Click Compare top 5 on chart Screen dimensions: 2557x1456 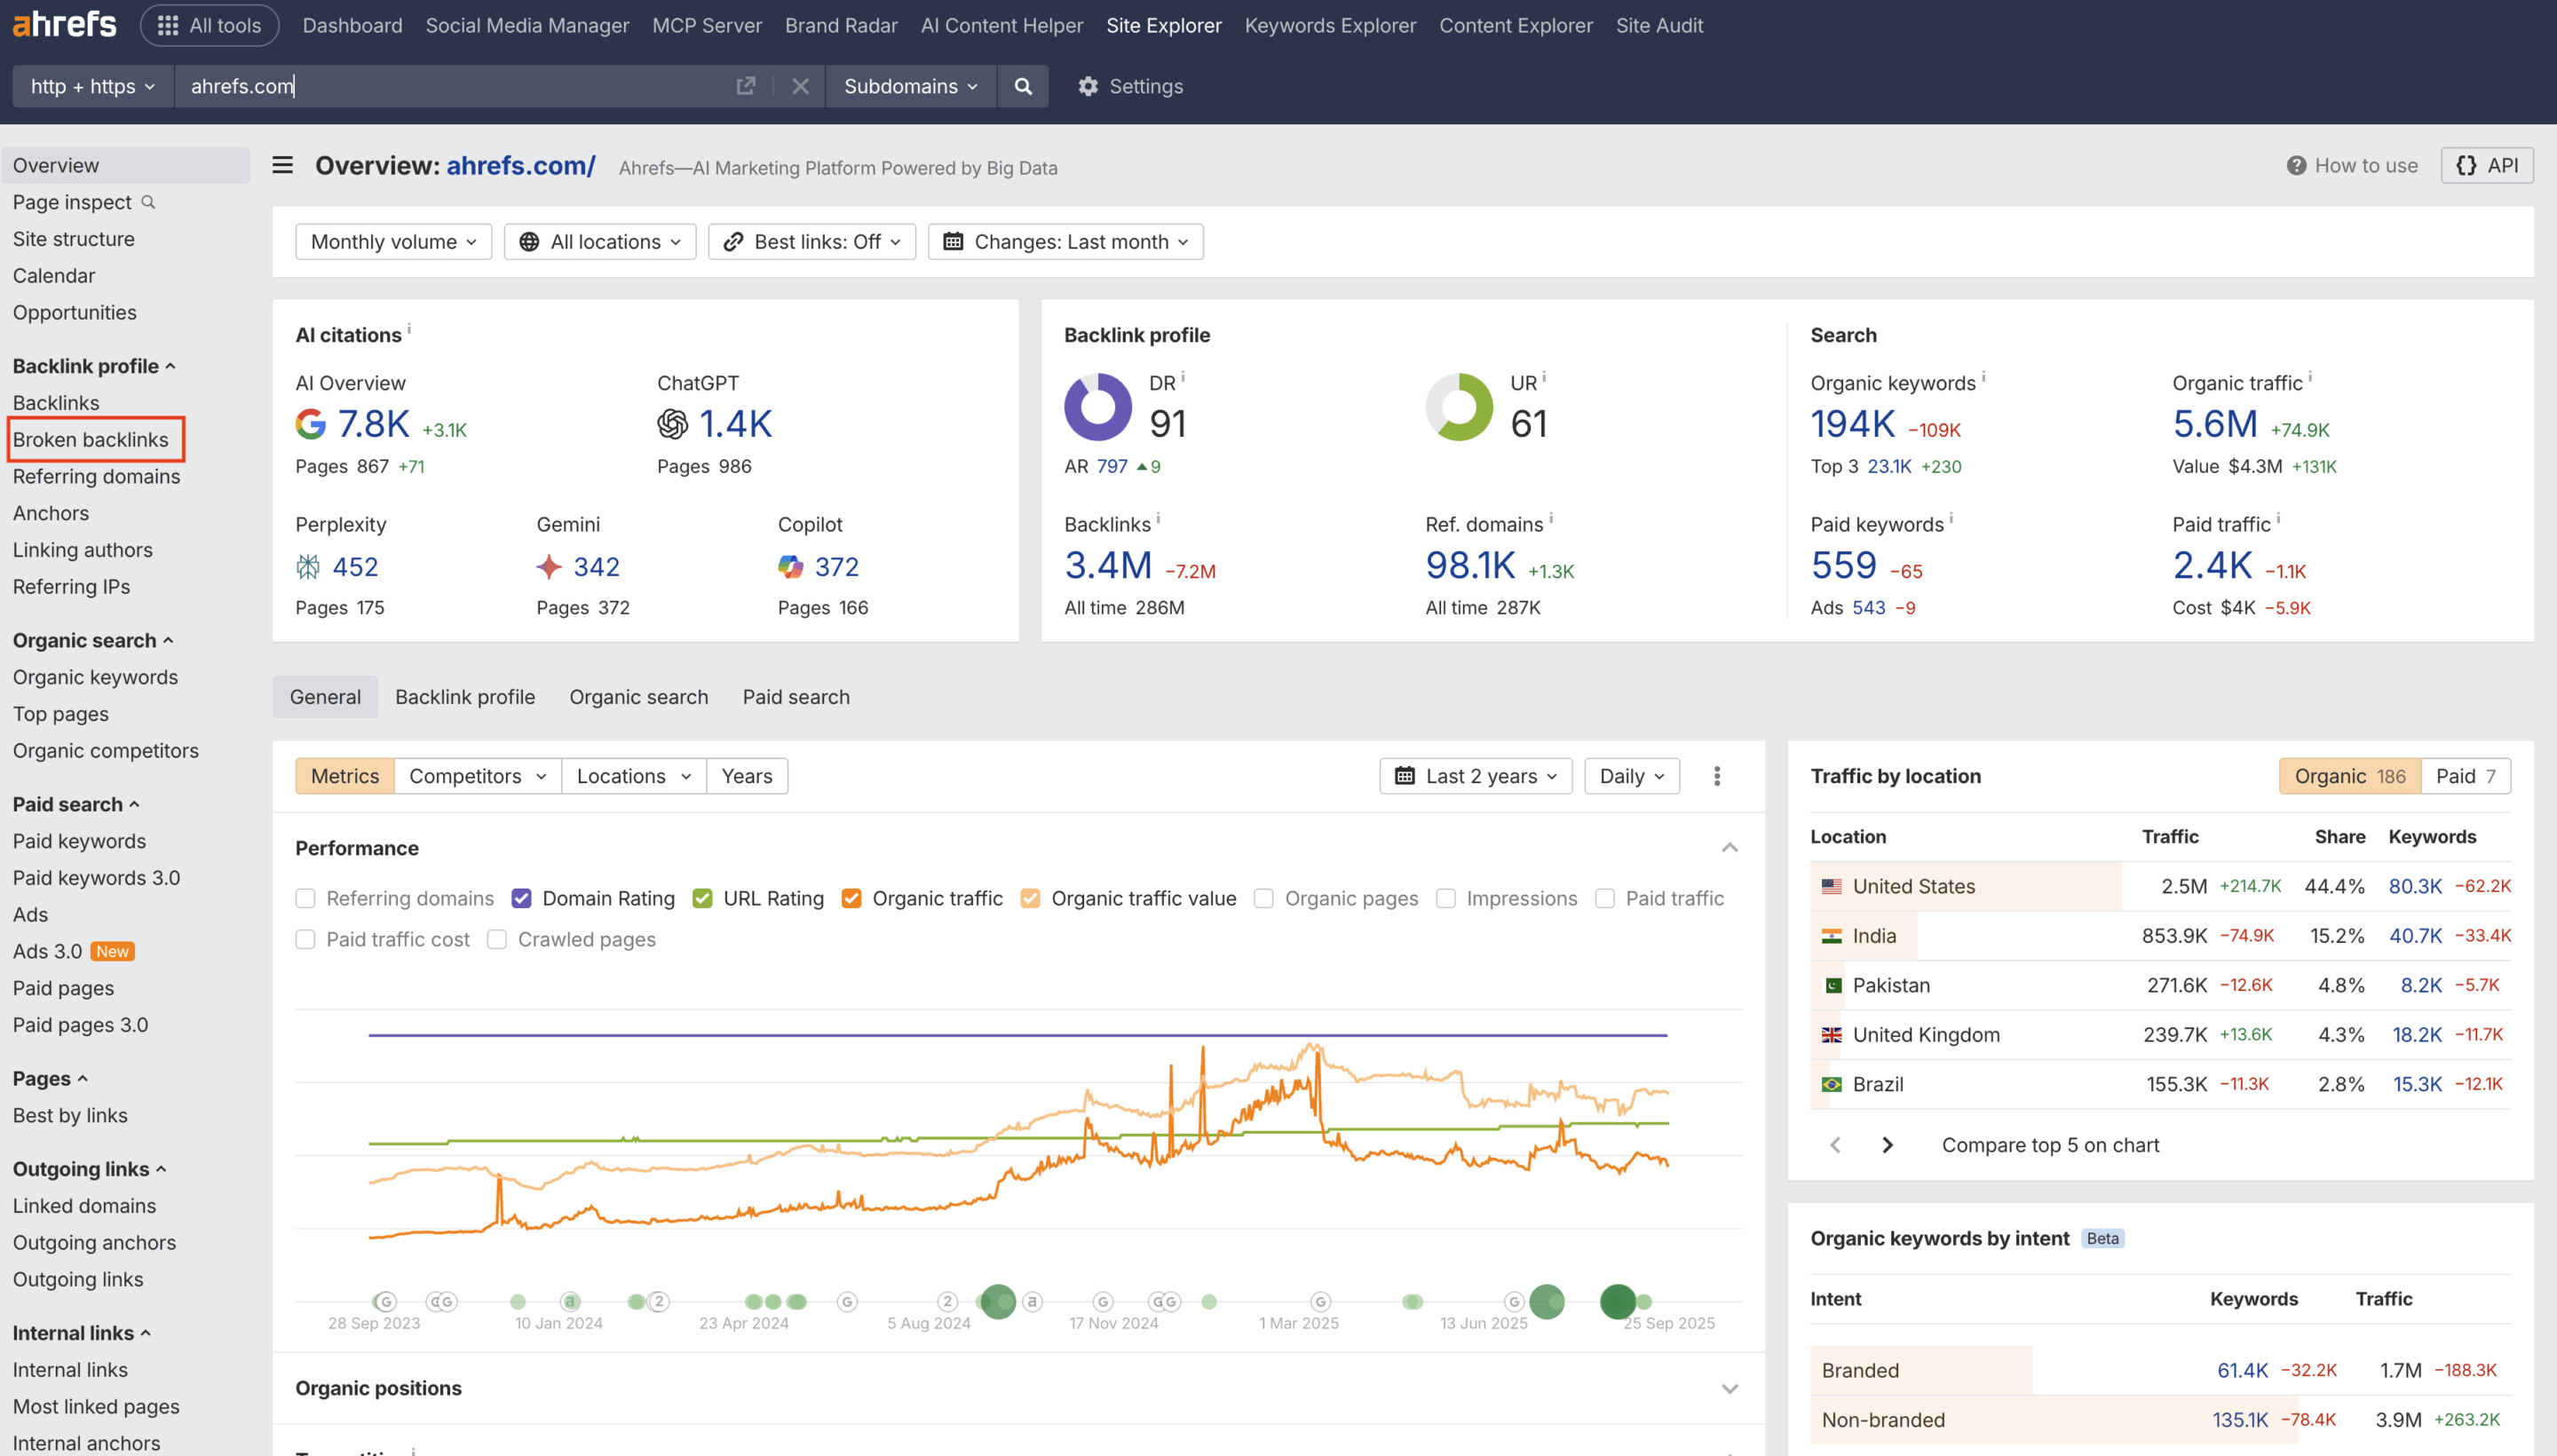2050,1145
